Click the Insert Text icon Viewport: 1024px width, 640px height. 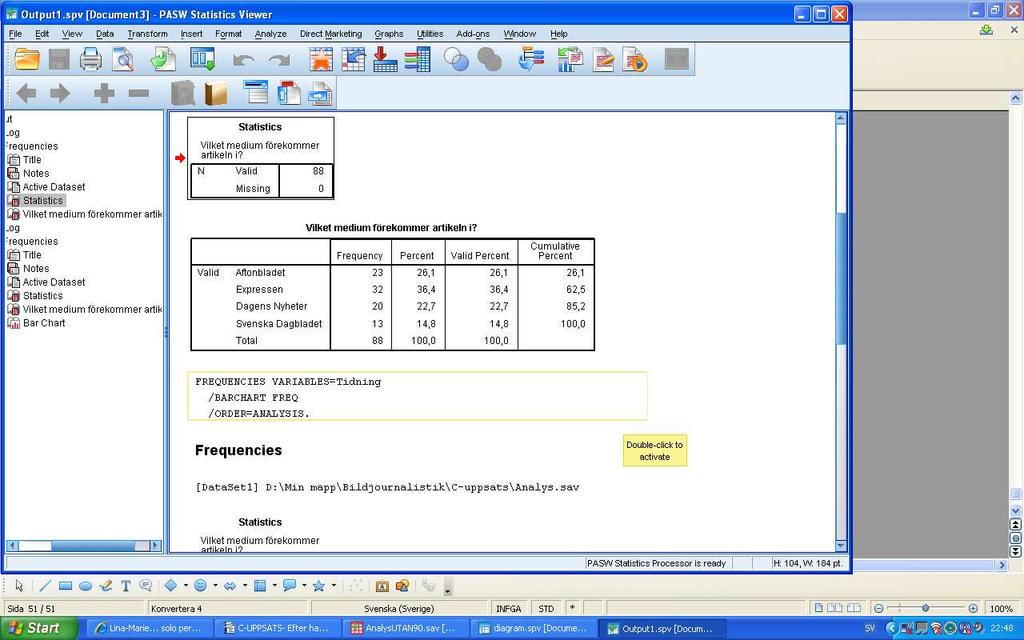pos(321,93)
